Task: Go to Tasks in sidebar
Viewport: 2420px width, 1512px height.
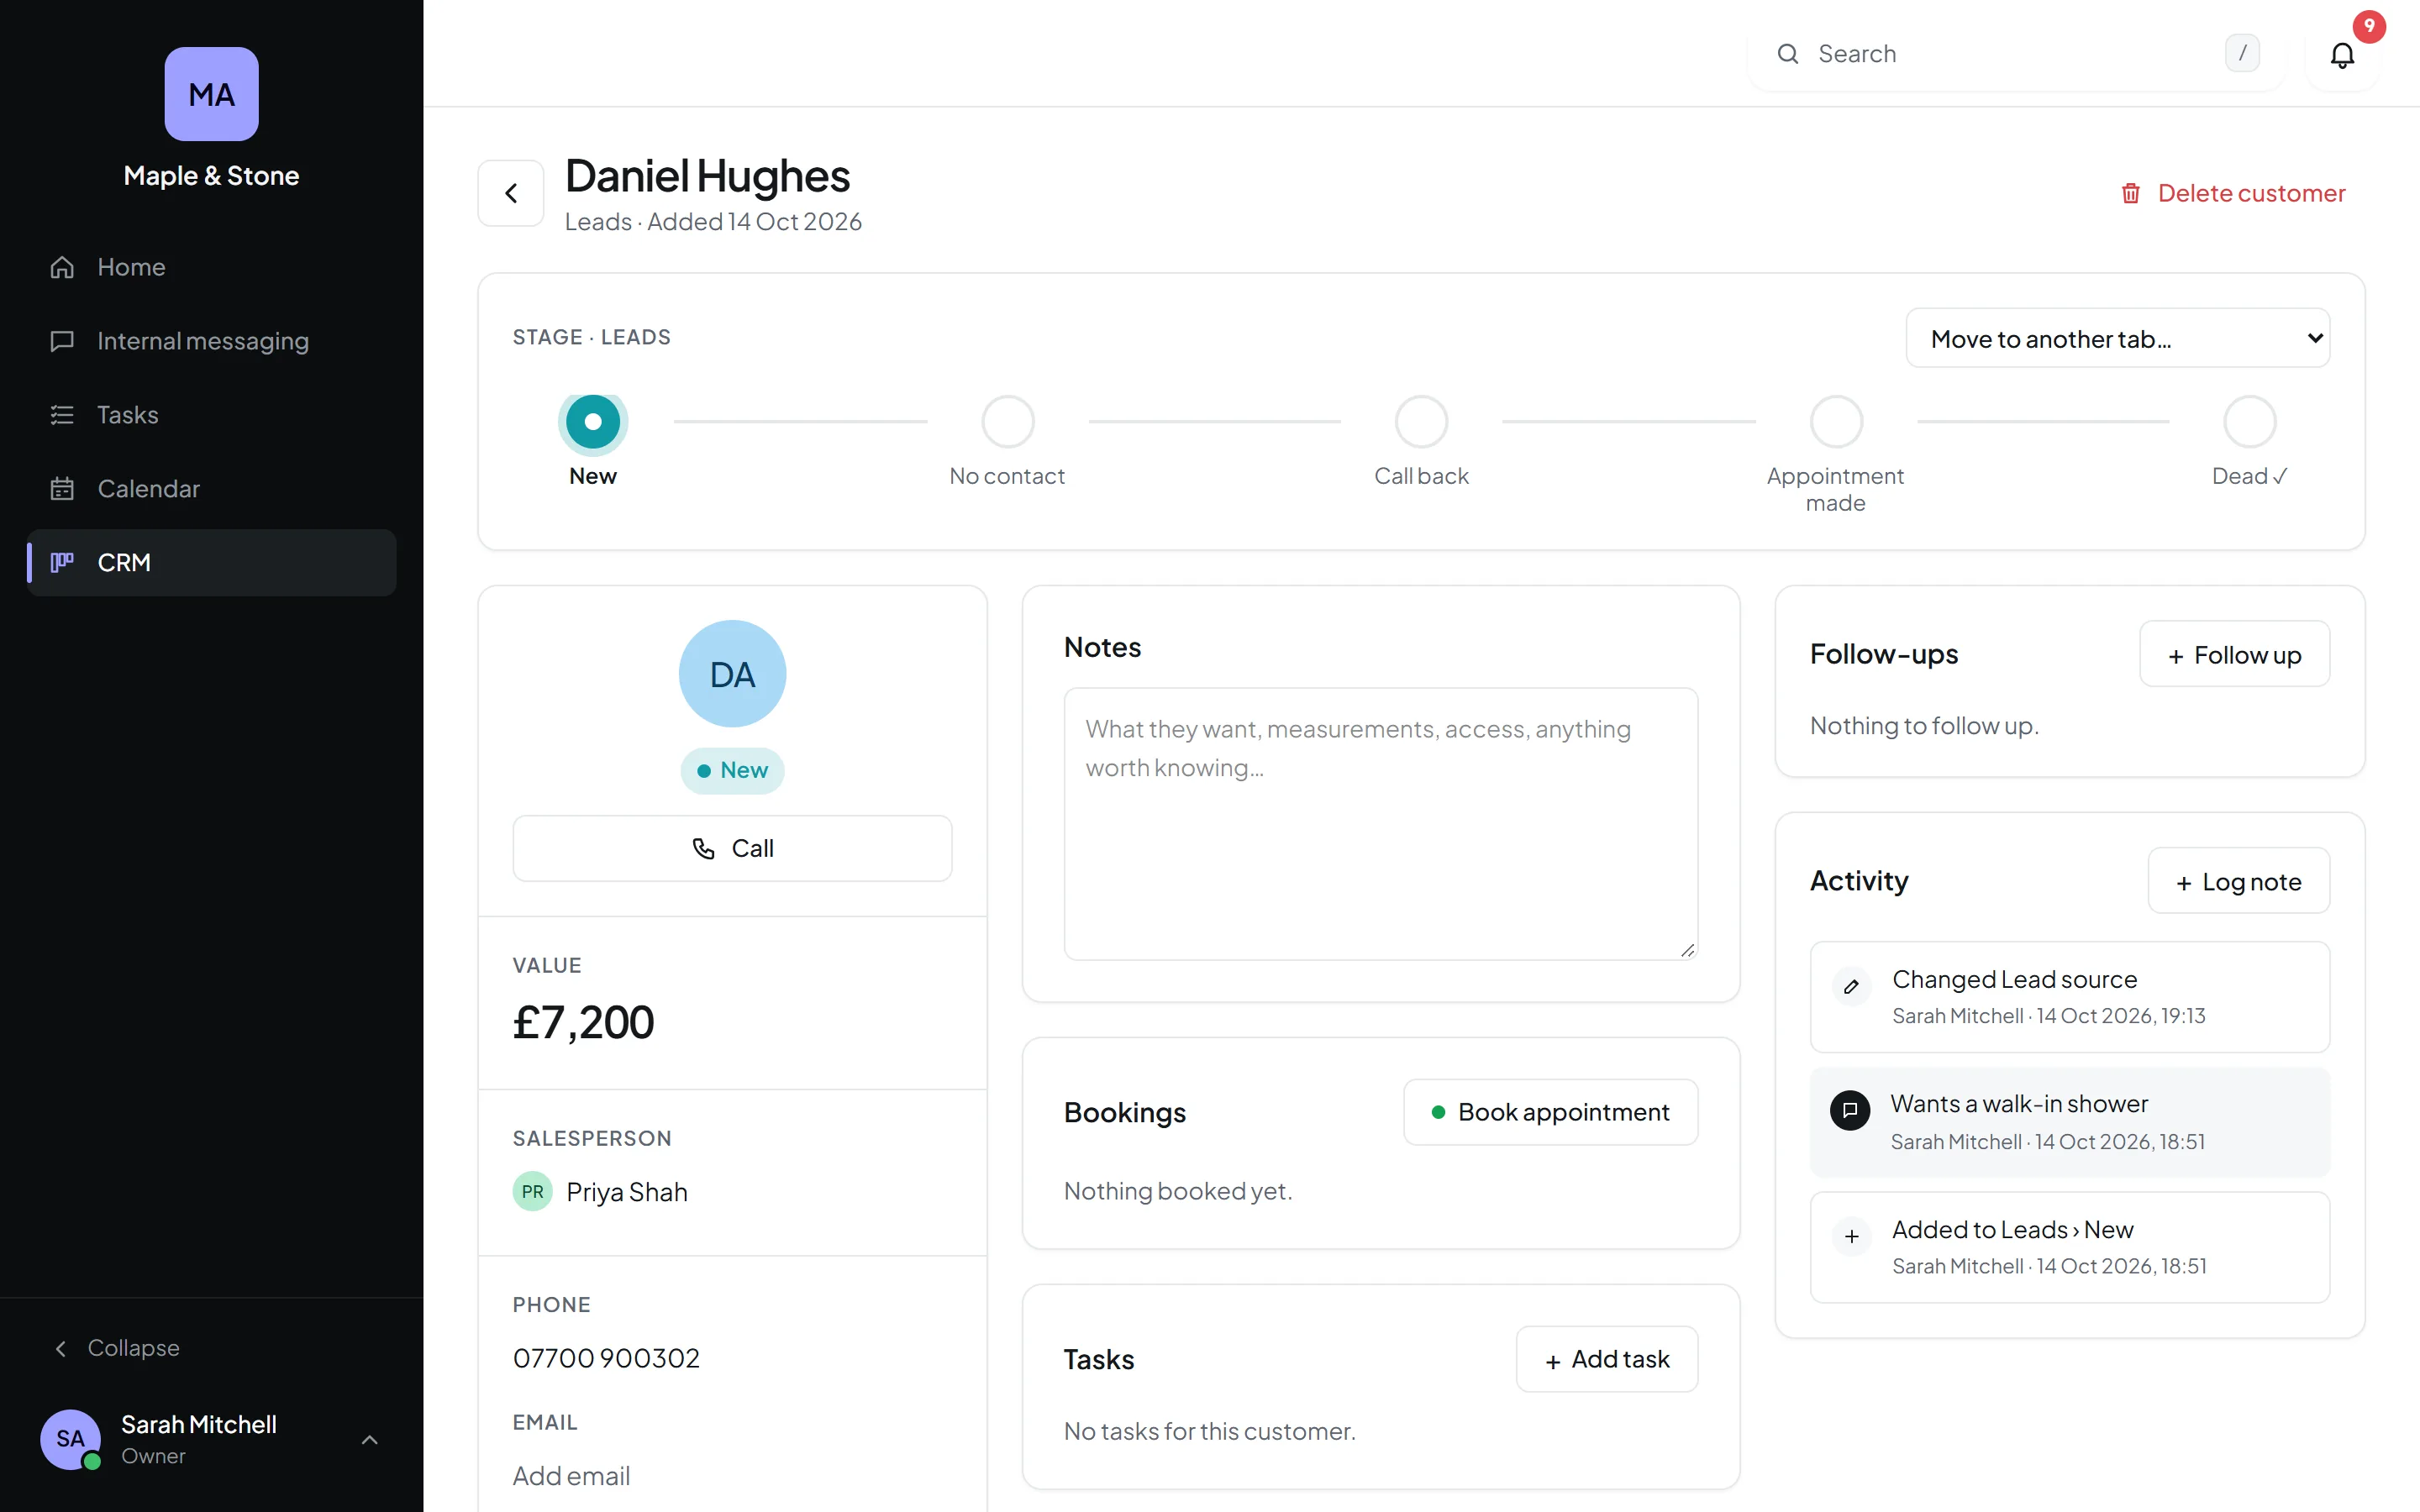Action: (x=211, y=415)
